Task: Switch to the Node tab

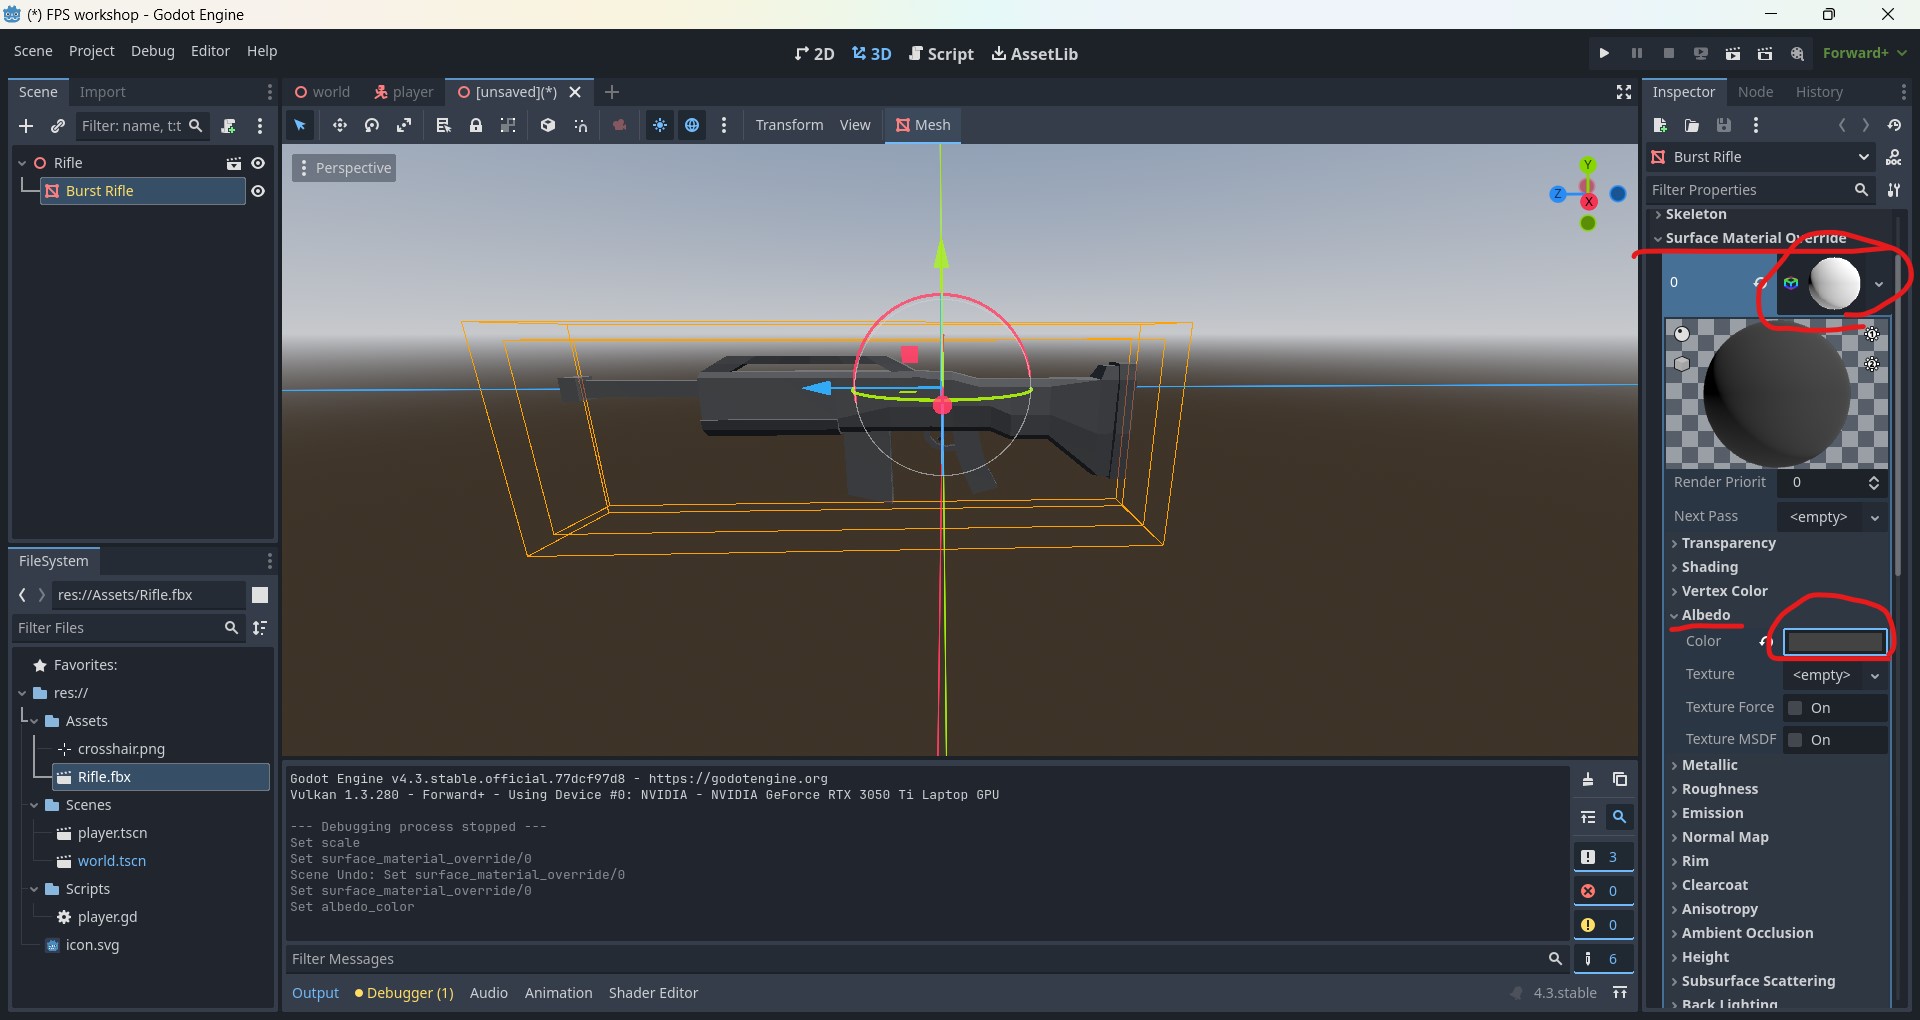Action: [x=1757, y=92]
